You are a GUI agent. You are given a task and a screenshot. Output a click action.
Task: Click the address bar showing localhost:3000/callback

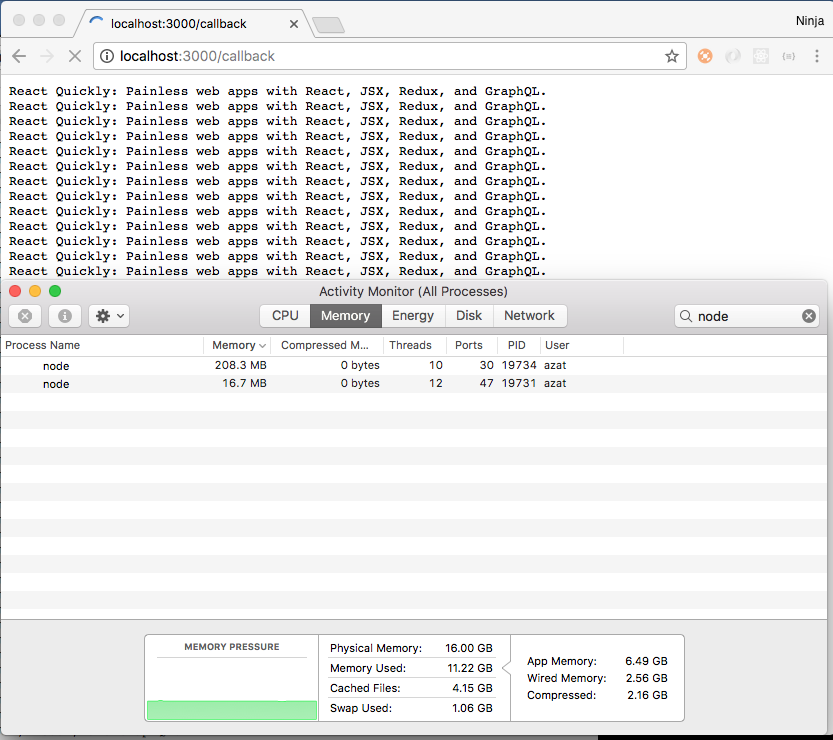click(x=389, y=56)
